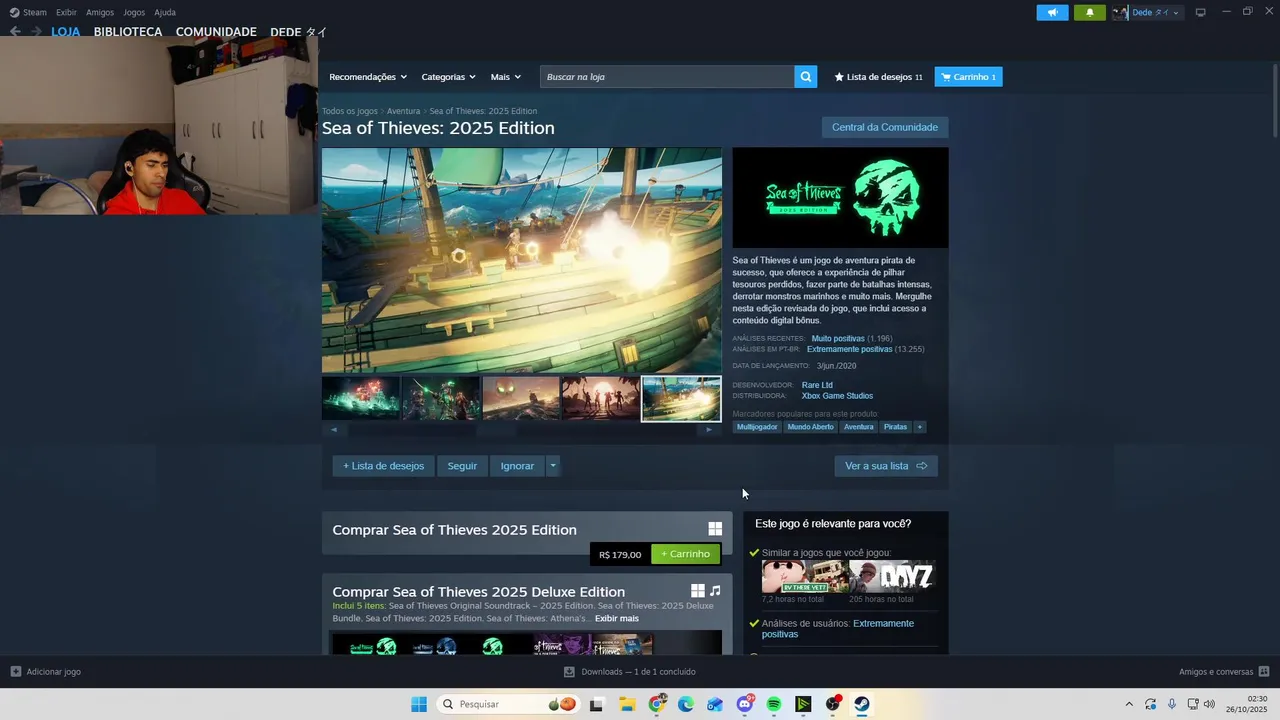Expand the Recomendações dropdown menu

[368, 77]
